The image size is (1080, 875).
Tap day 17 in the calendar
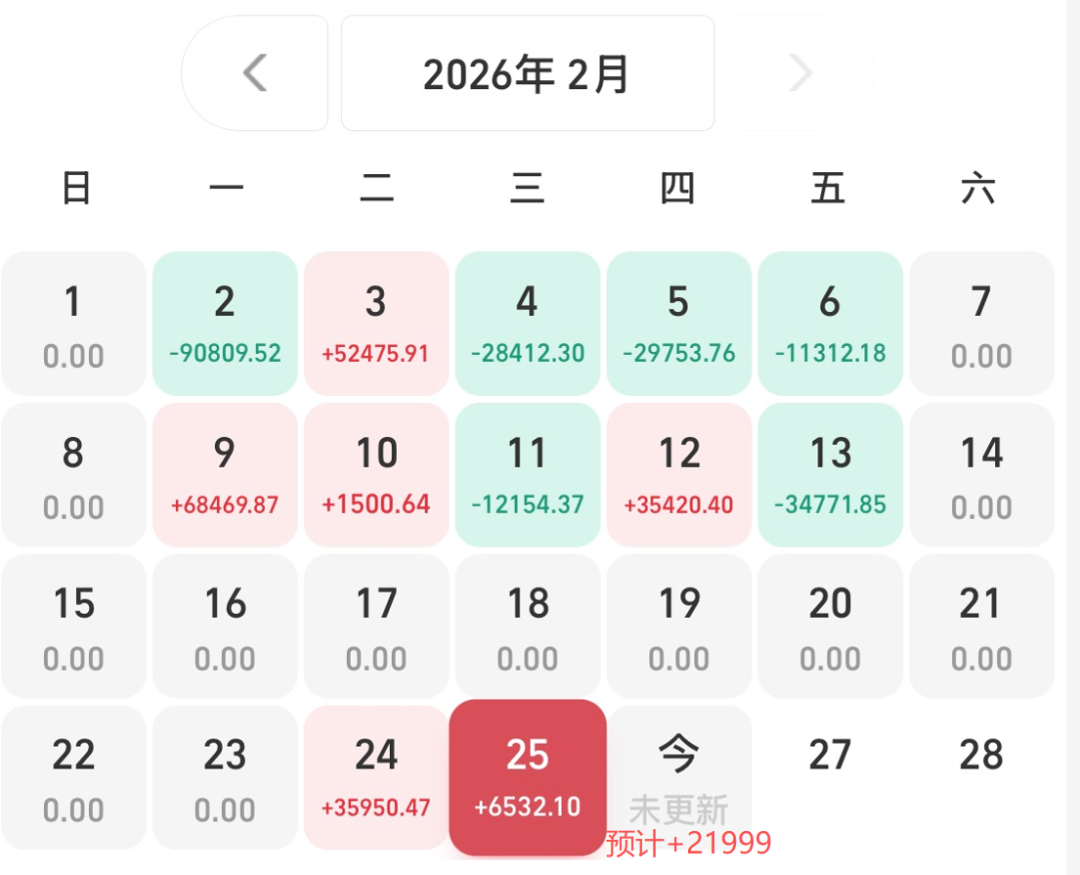point(377,626)
